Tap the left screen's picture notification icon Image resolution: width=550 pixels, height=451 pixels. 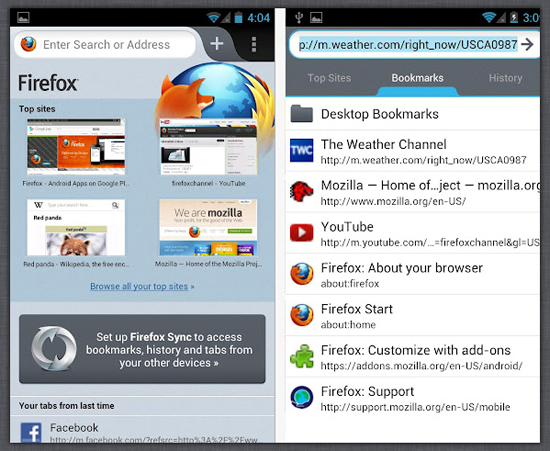point(23,18)
